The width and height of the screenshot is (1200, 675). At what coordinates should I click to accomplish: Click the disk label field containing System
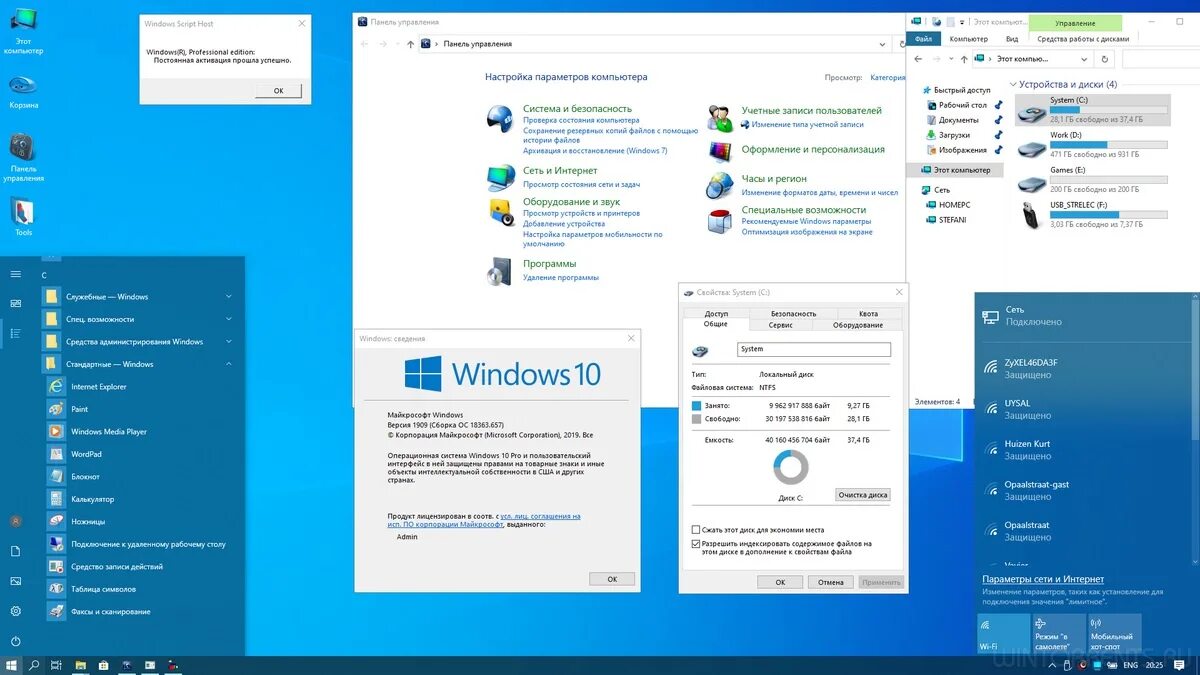tap(814, 349)
